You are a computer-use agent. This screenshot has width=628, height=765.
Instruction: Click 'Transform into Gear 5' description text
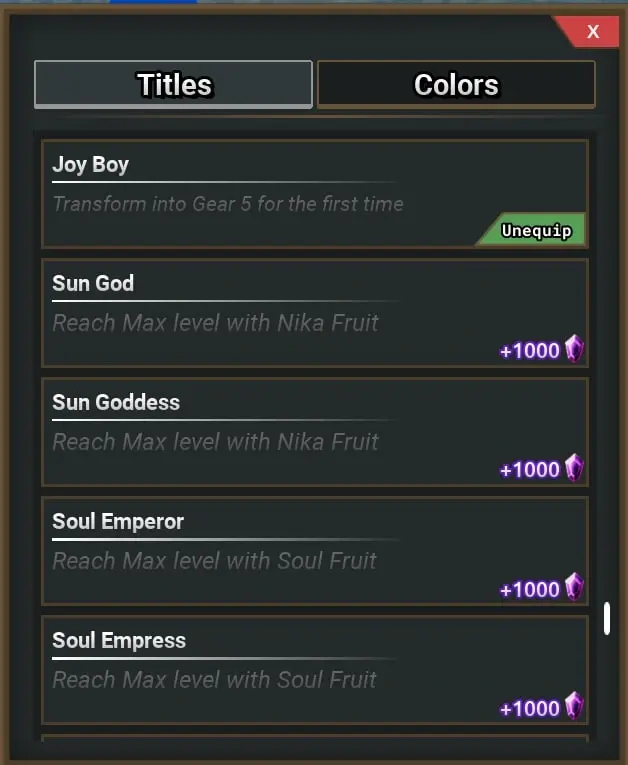point(228,204)
